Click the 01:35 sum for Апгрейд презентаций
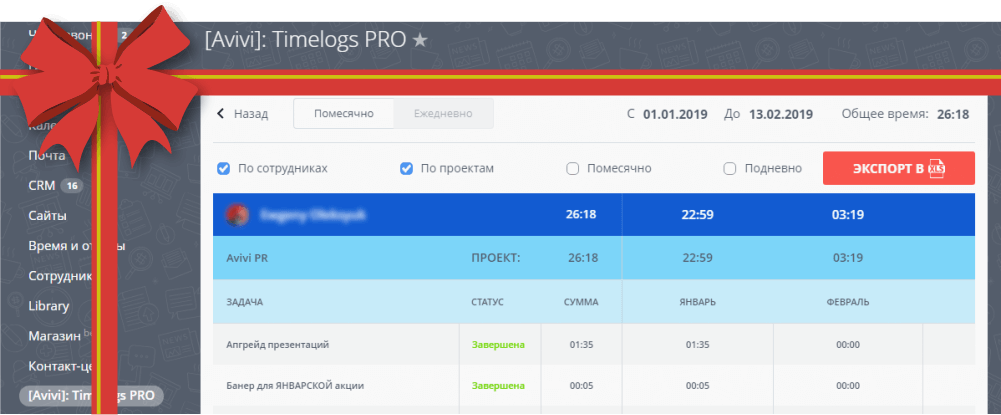 pyautogui.click(x=582, y=345)
